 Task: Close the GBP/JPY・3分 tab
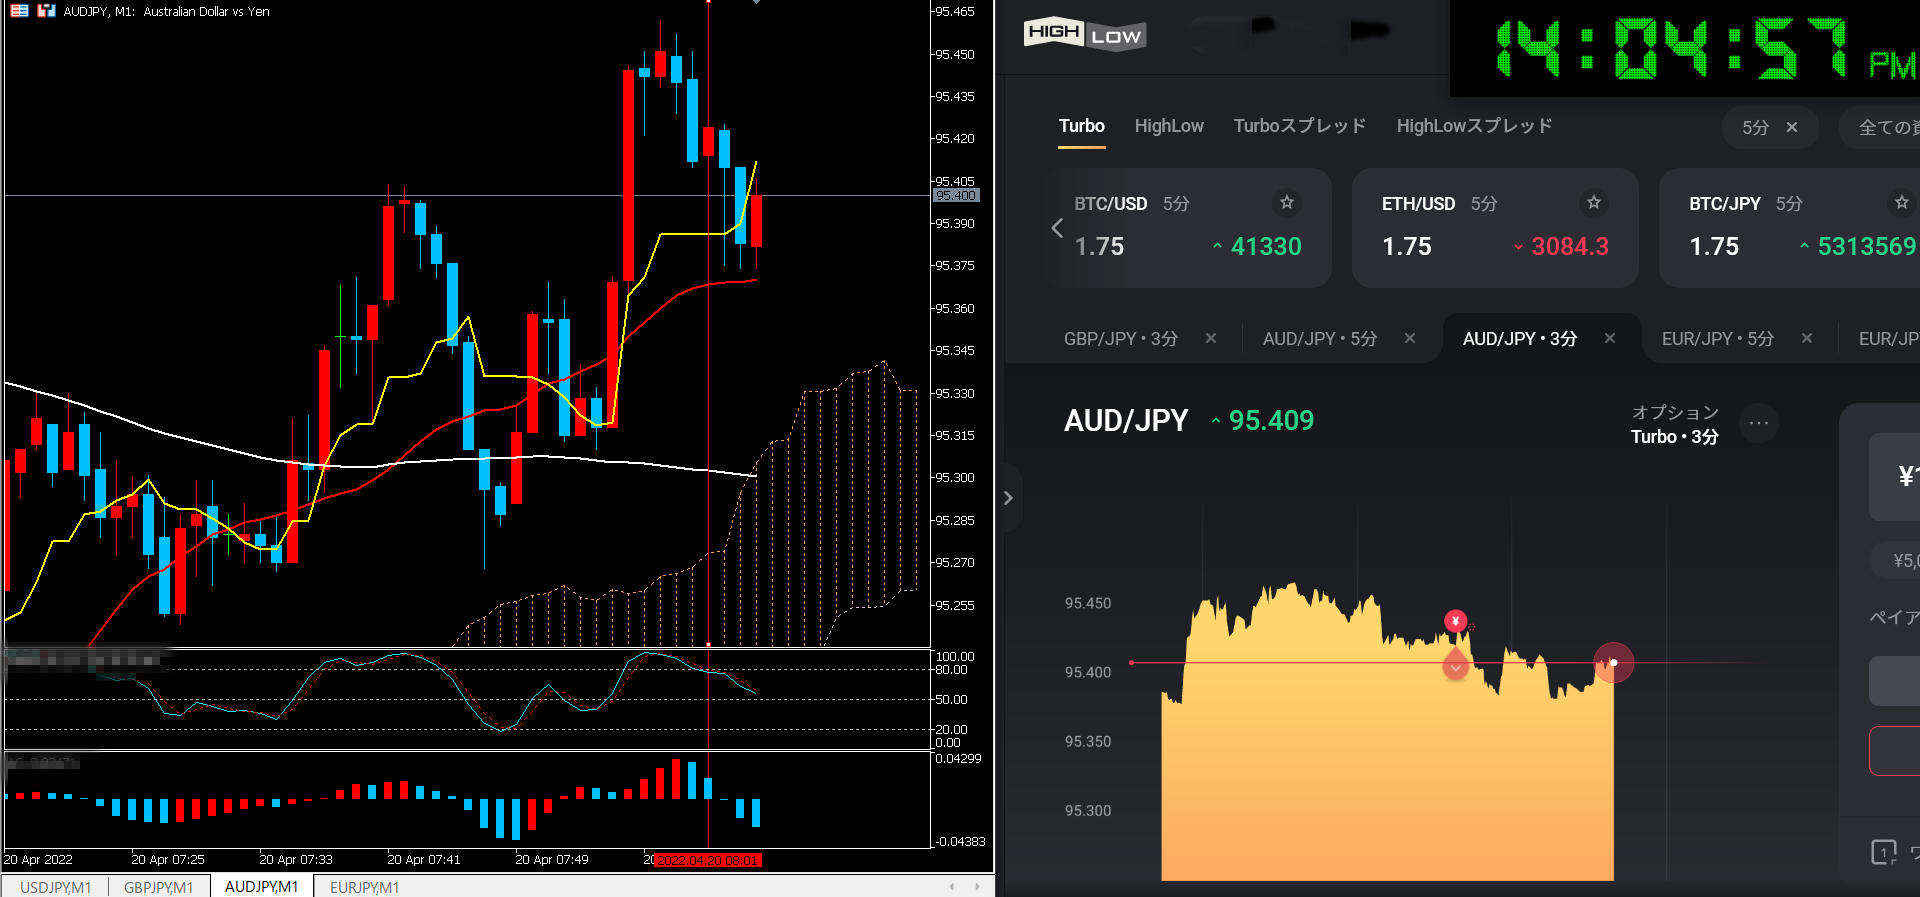point(1210,339)
